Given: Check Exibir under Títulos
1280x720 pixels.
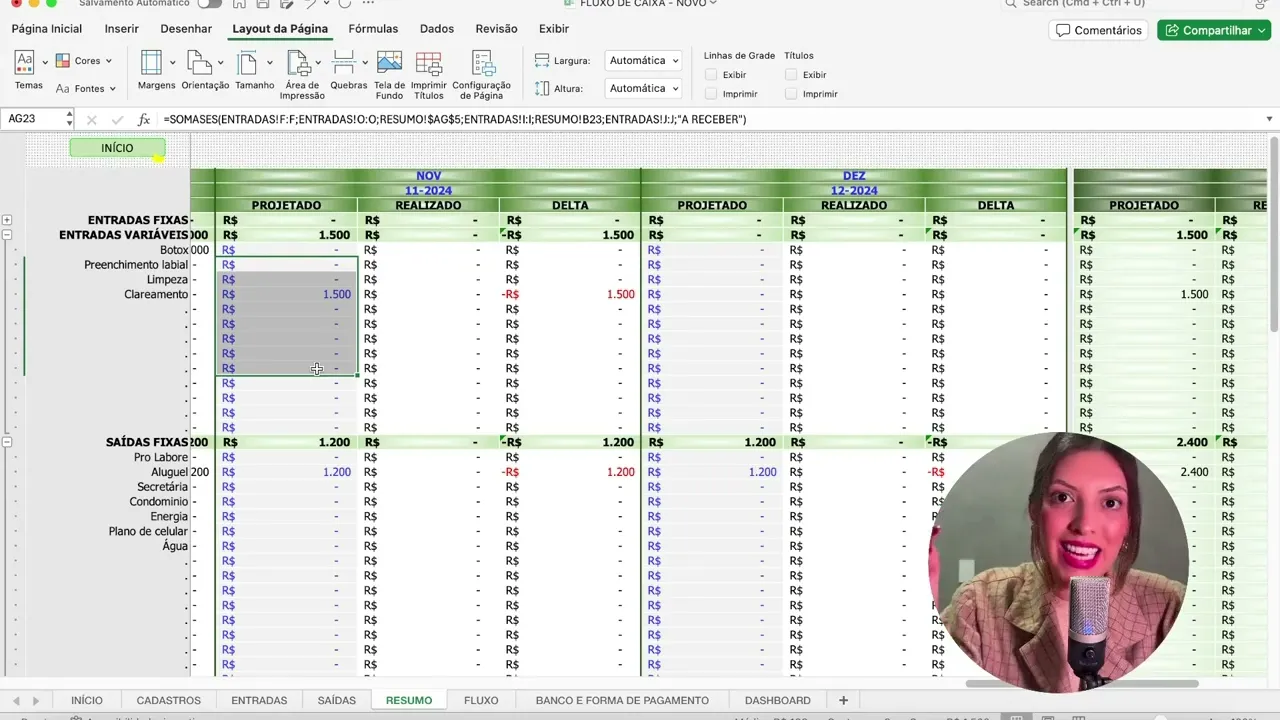Looking at the screenshot, I should coord(791,75).
